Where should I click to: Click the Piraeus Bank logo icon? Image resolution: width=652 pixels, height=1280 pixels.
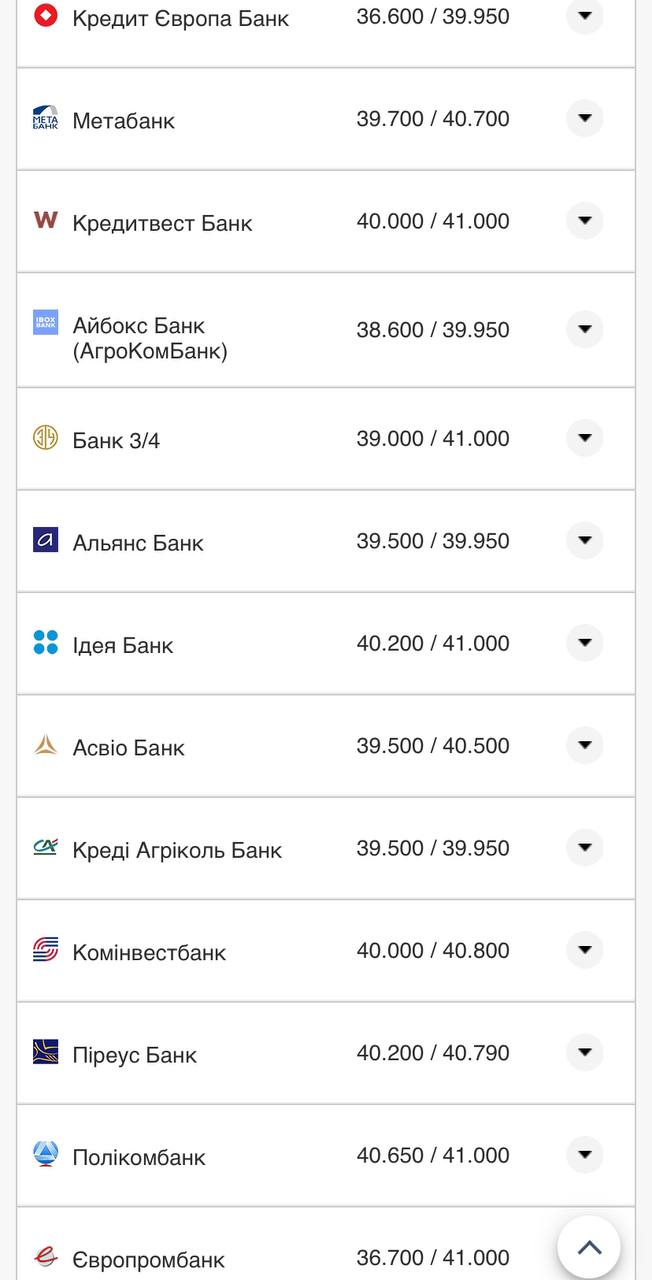pyautogui.click(x=45, y=1052)
